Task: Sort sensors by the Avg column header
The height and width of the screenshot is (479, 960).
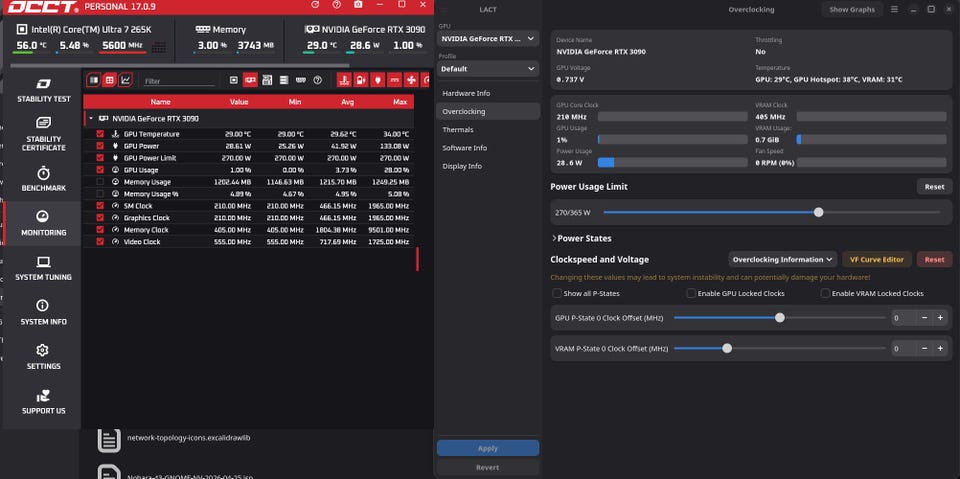Action: [x=348, y=102]
